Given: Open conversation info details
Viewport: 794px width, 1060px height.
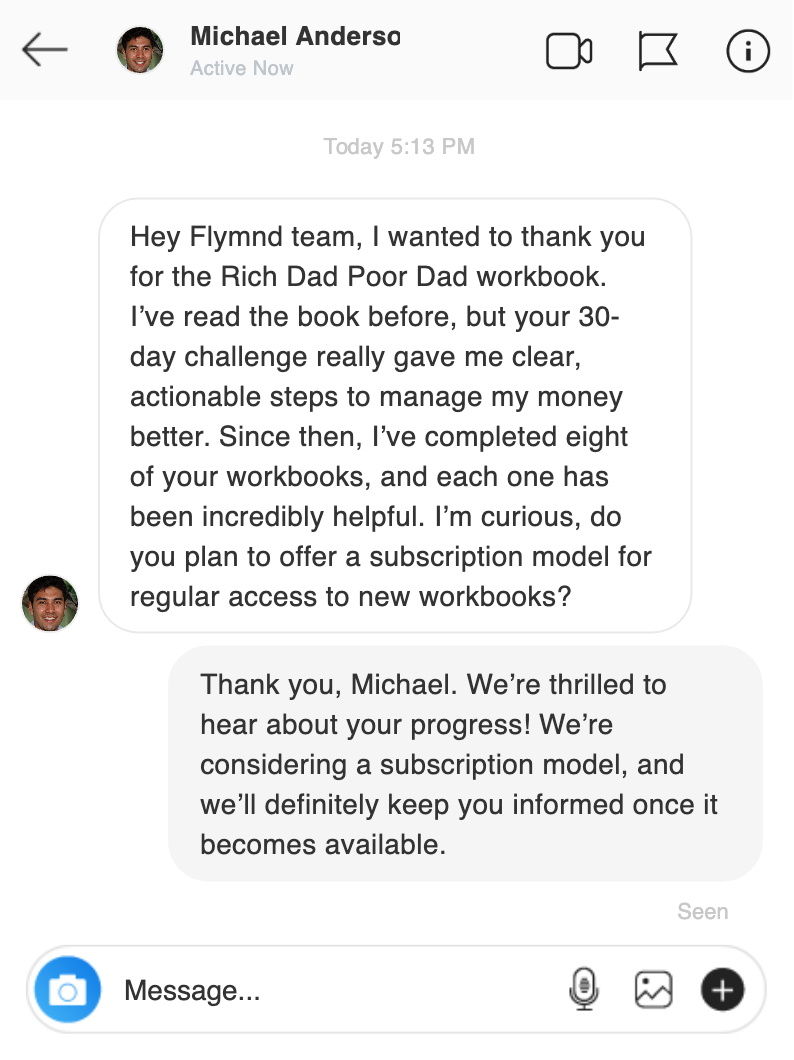Looking at the screenshot, I should click(747, 51).
